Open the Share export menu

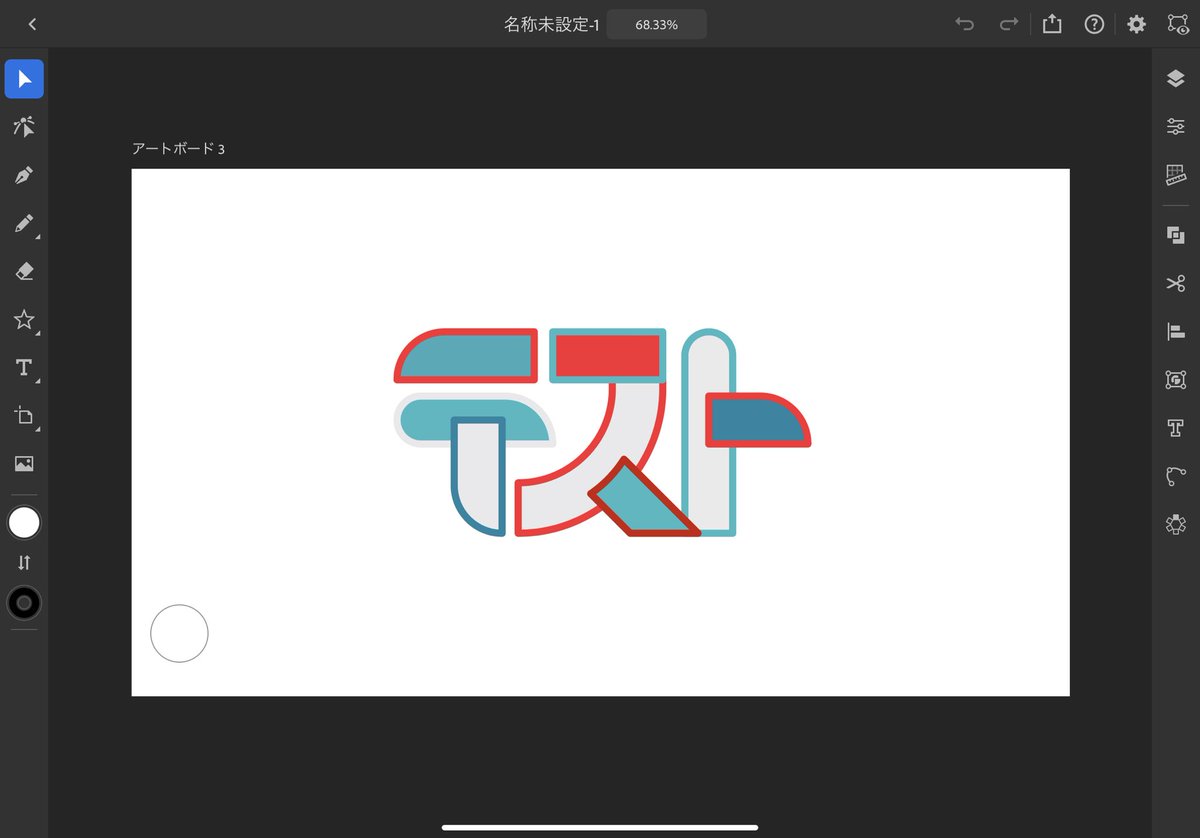1052,24
